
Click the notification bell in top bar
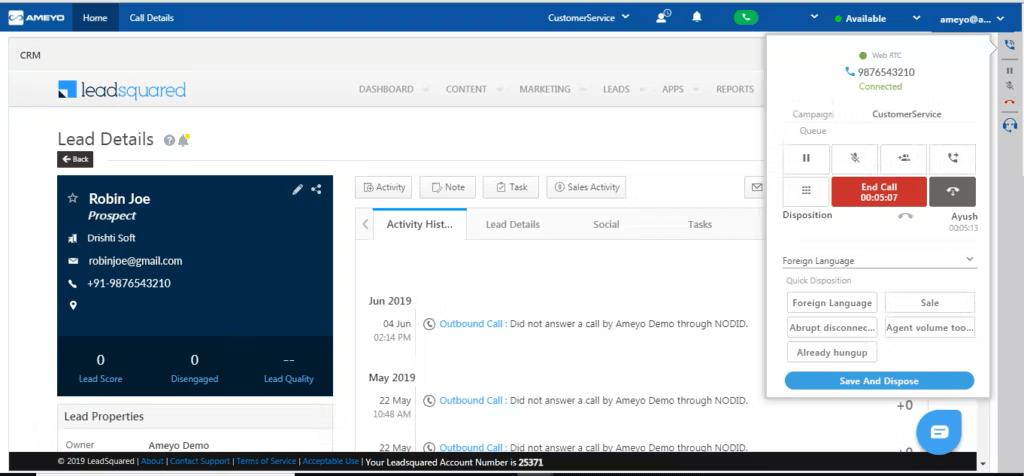pos(697,17)
